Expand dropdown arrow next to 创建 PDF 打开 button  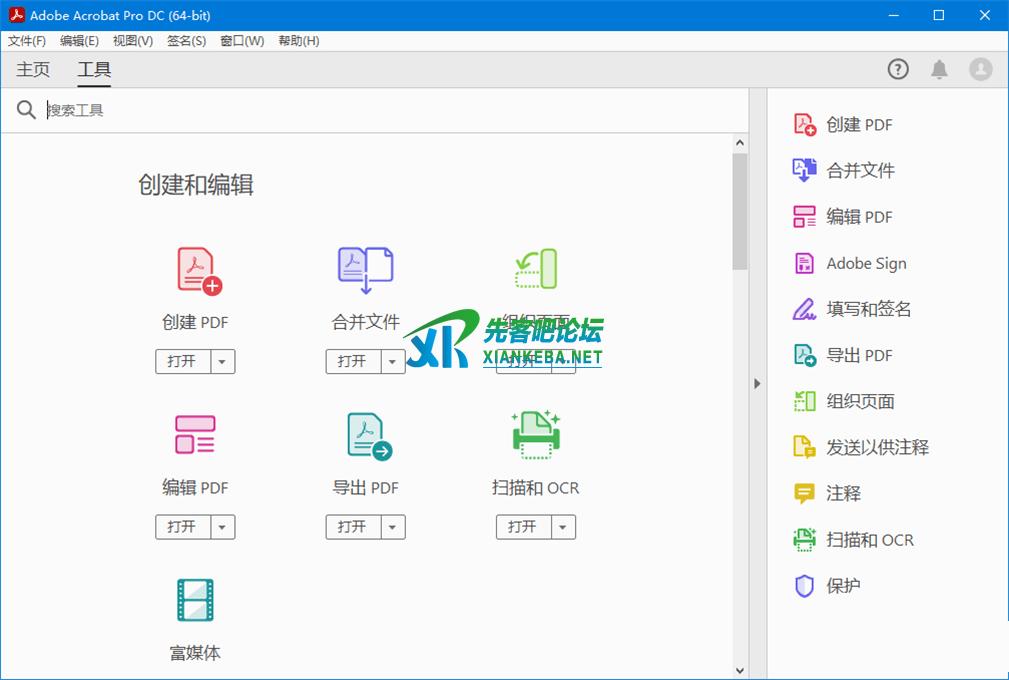[x=223, y=362]
